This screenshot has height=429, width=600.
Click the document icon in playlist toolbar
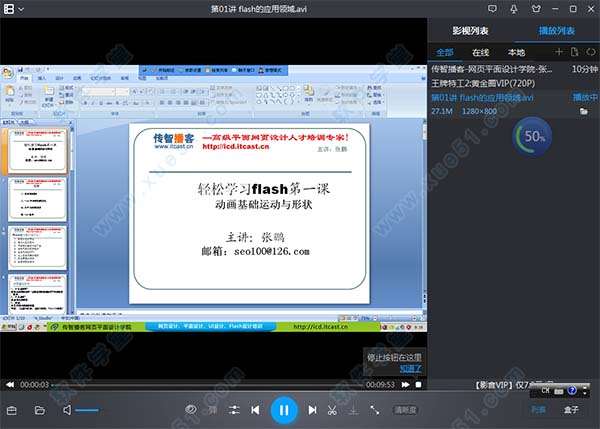point(574,52)
